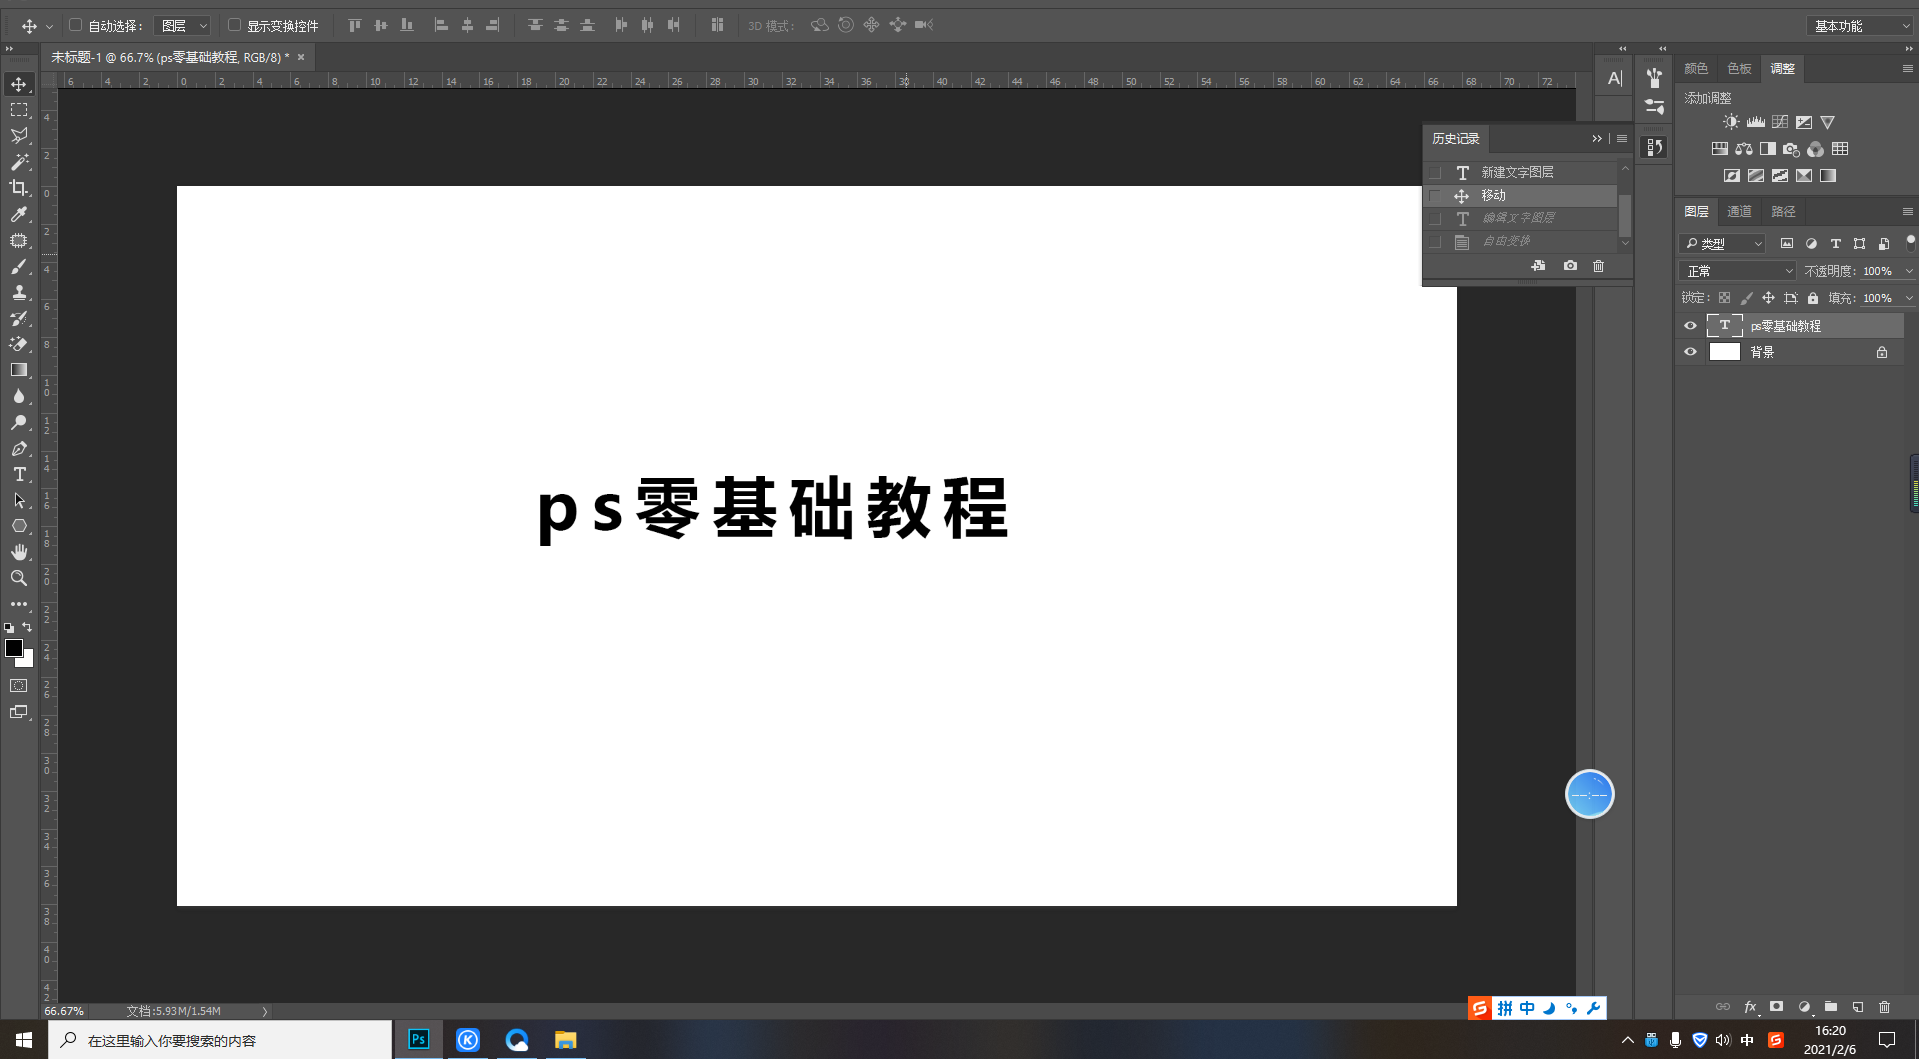
Task: Select the Clone Stamp tool
Action: pyautogui.click(x=18, y=293)
